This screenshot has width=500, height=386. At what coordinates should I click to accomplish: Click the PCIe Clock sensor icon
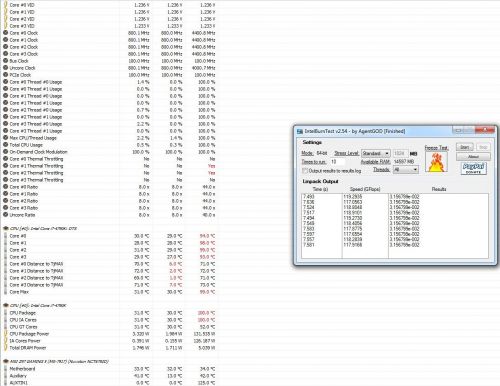pos(5,75)
